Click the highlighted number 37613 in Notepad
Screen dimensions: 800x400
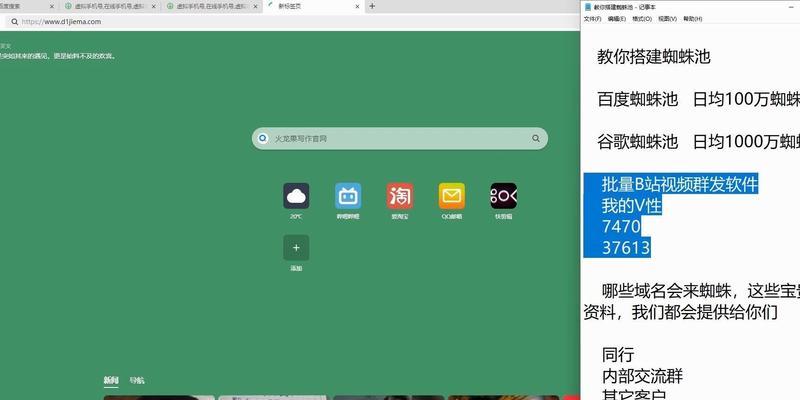click(626, 248)
